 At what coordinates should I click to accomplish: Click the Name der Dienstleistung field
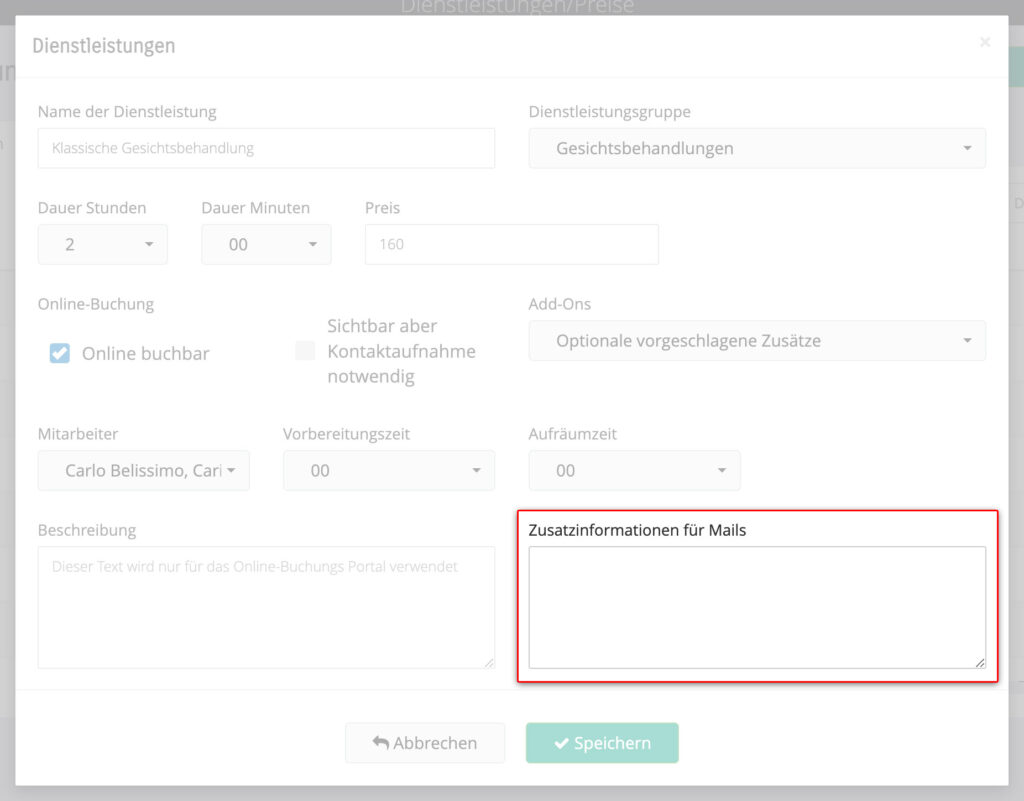pos(266,148)
